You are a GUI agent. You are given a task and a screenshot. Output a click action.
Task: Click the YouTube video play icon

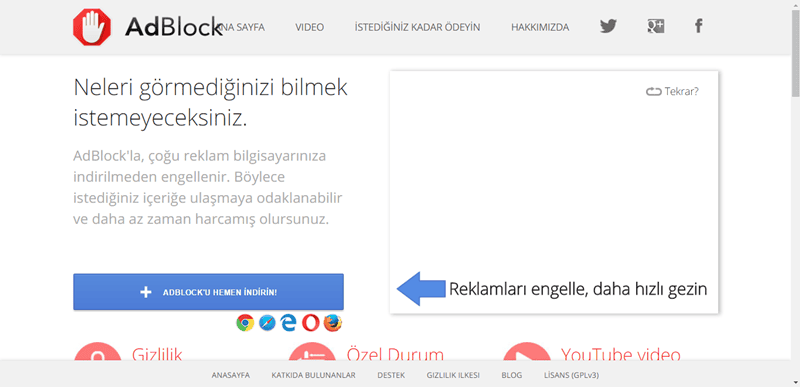pos(527,351)
